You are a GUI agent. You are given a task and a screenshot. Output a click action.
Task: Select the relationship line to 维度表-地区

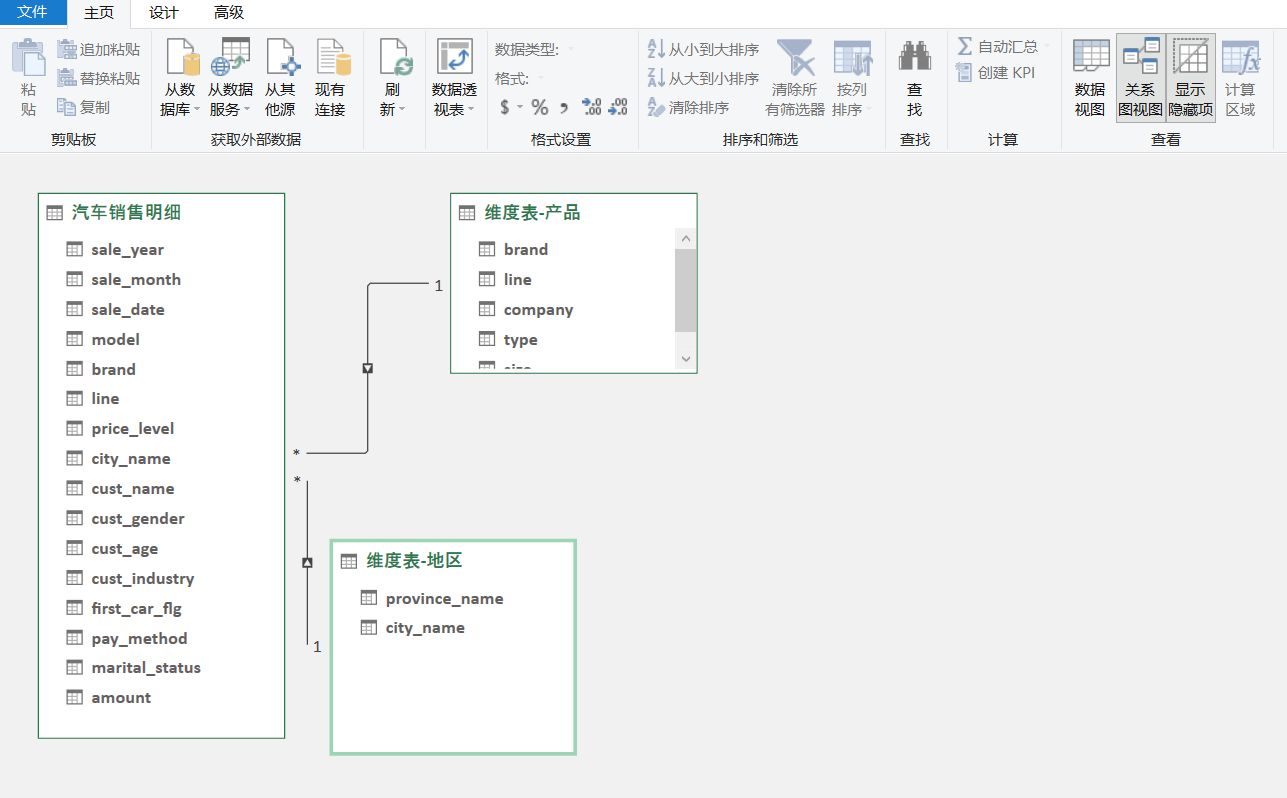click(x=307, y=562)
